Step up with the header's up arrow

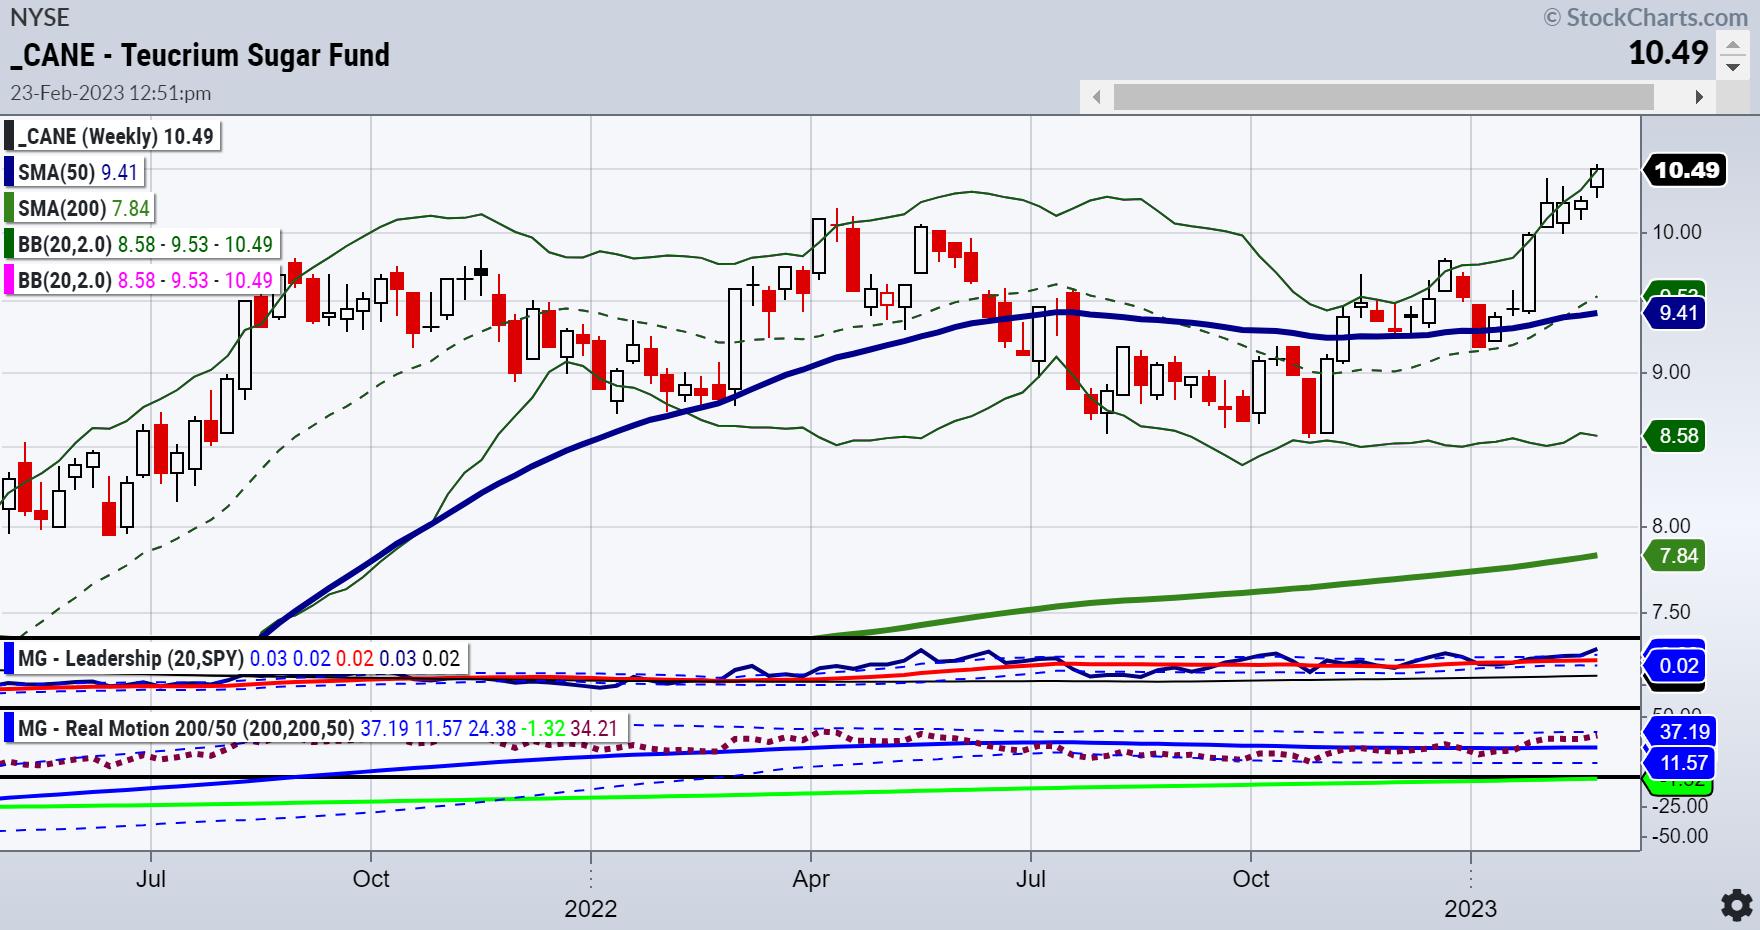(x=1732, y=45)
